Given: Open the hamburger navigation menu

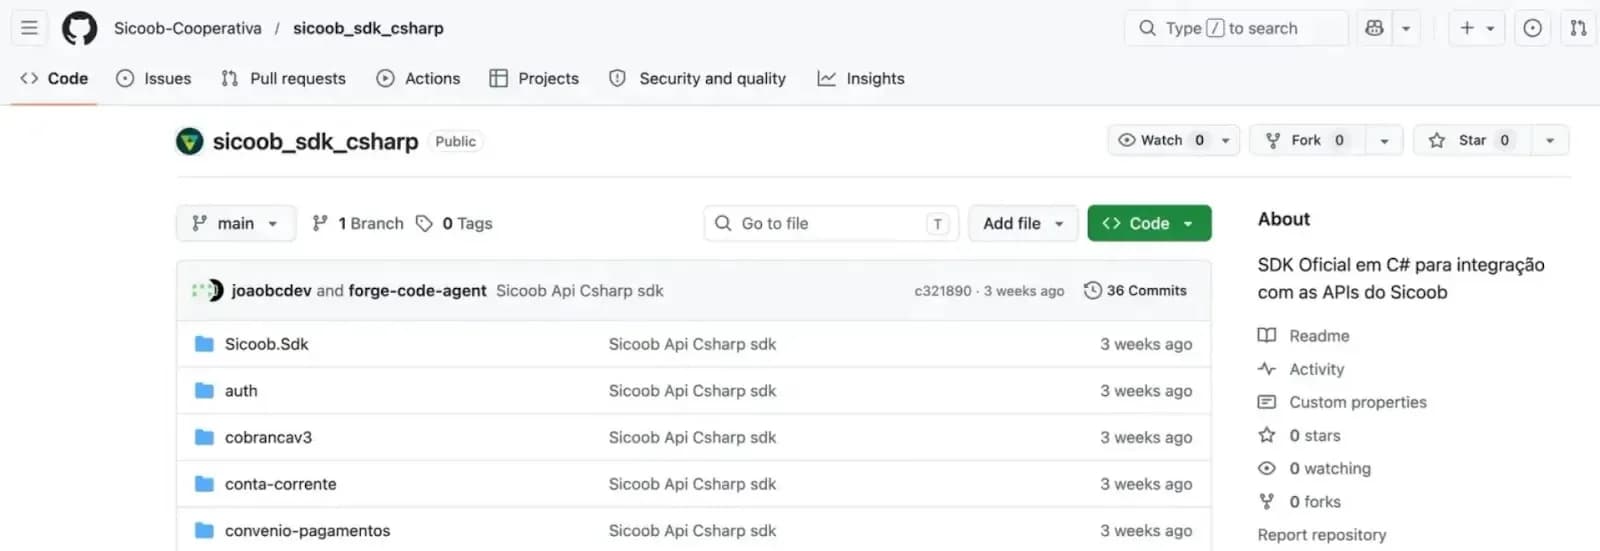Looking at the screenshot, I should pyautogui.click(x=29, y=28).
